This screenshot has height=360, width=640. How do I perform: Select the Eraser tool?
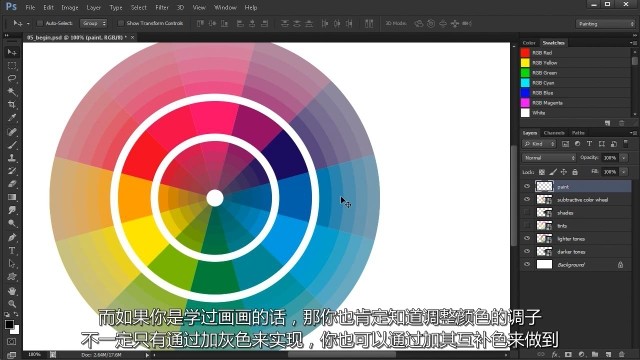12,184
